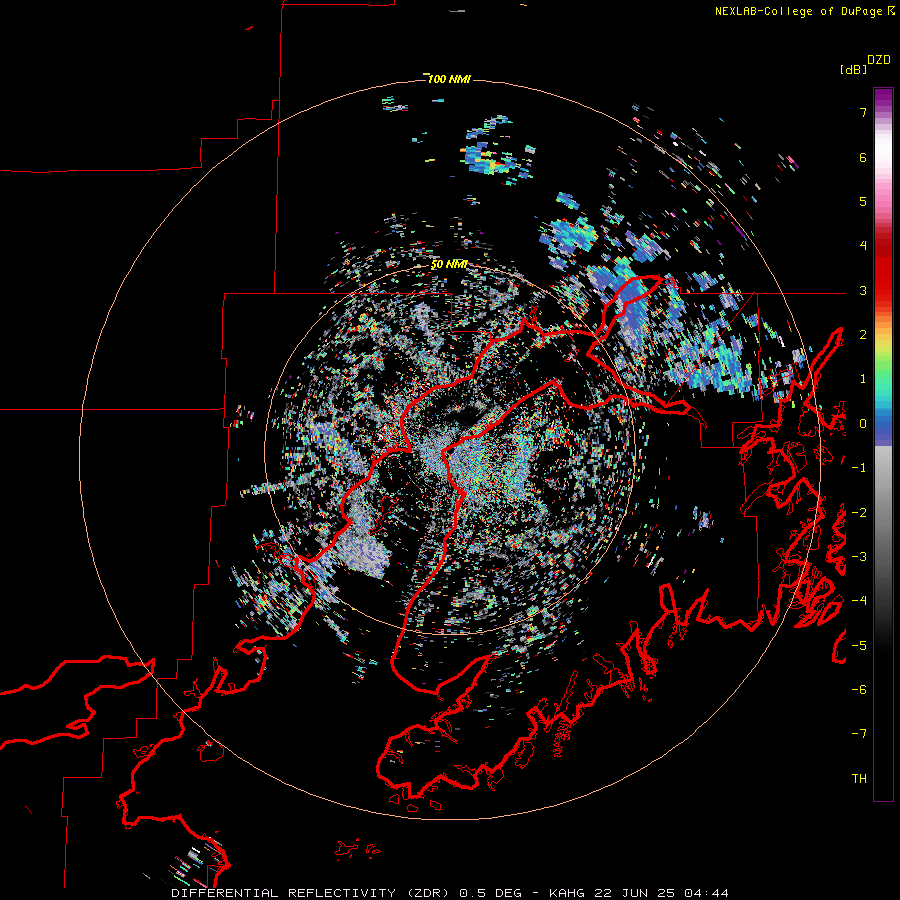Screen dimensions: 900x900
Task: Click the -7 dB colorbar label
Action: click(x=859, y=734)
